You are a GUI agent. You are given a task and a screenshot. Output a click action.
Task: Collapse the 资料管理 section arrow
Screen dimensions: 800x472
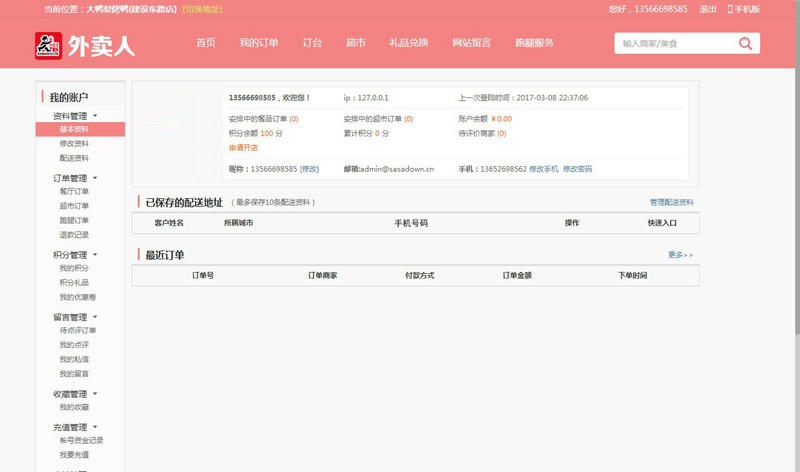(95, 116)
